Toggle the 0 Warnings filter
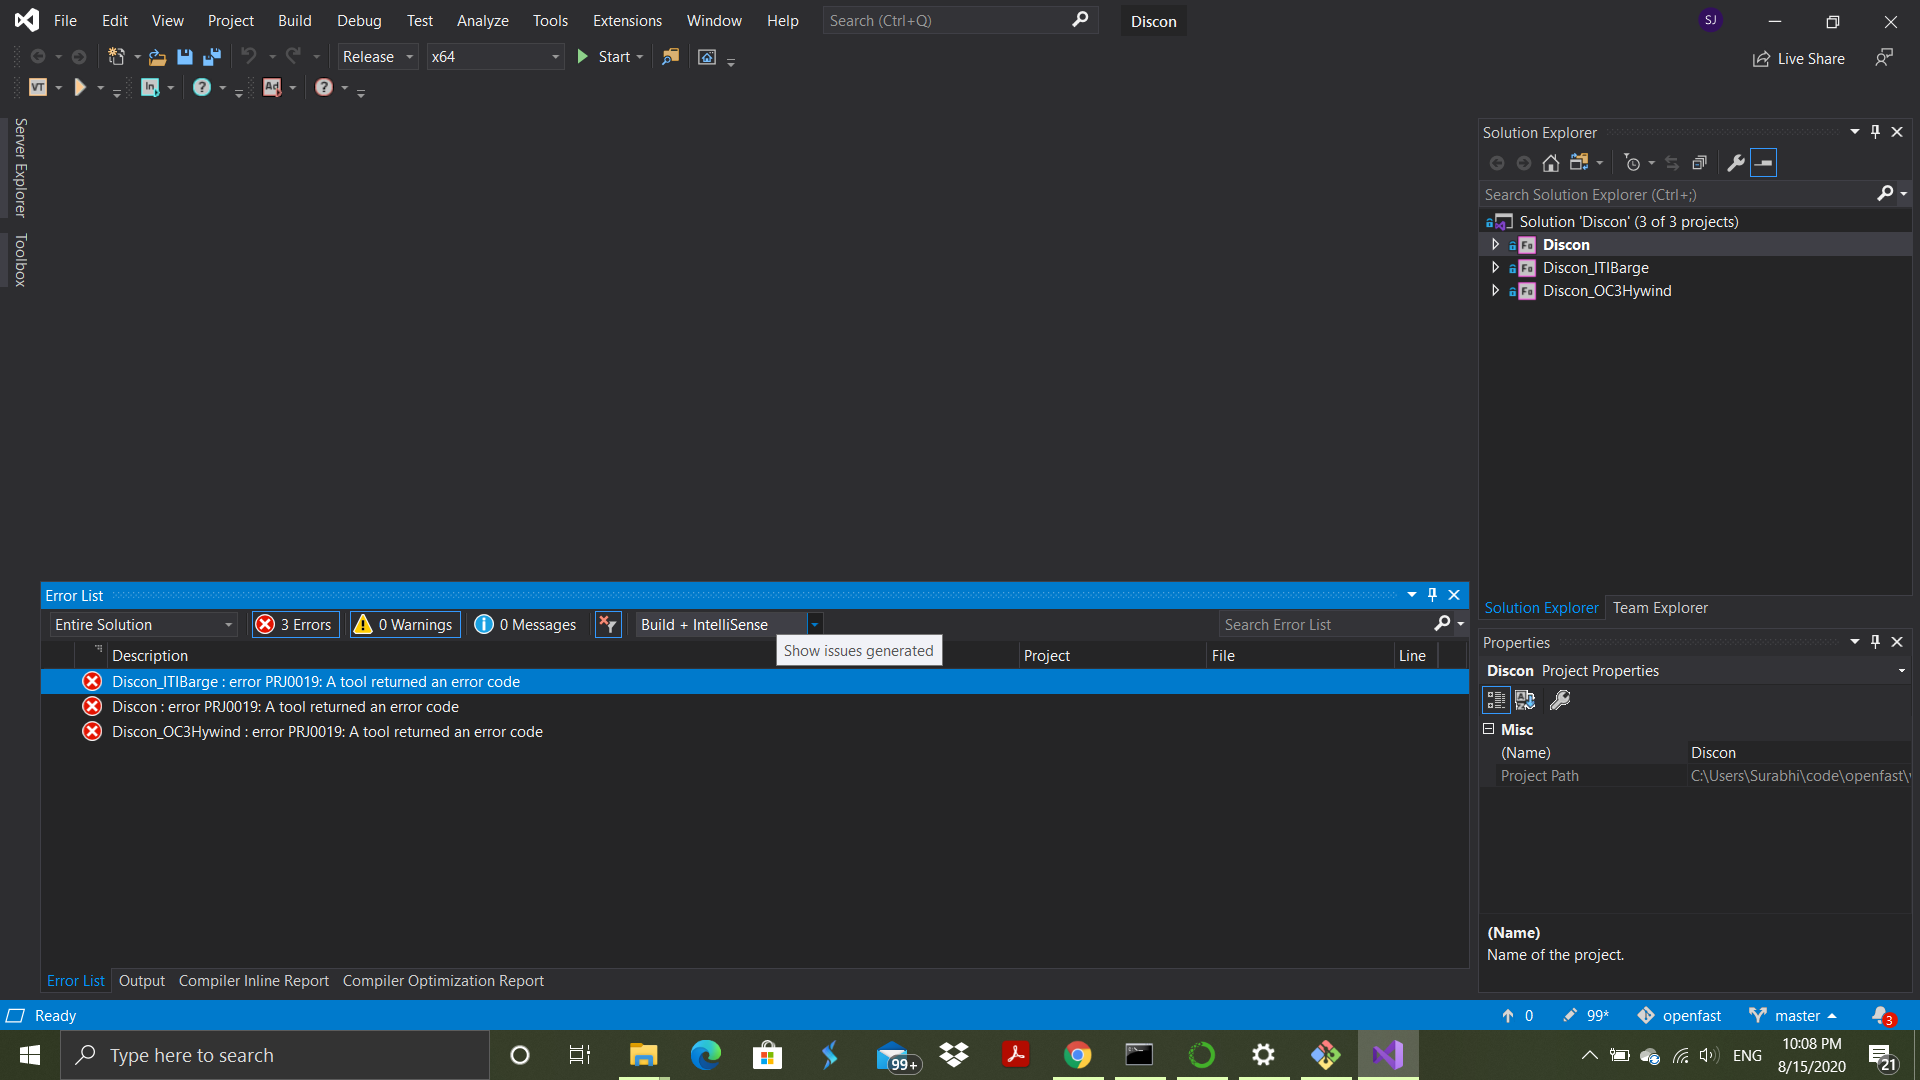The image size is (1920, 1080). 404,624
